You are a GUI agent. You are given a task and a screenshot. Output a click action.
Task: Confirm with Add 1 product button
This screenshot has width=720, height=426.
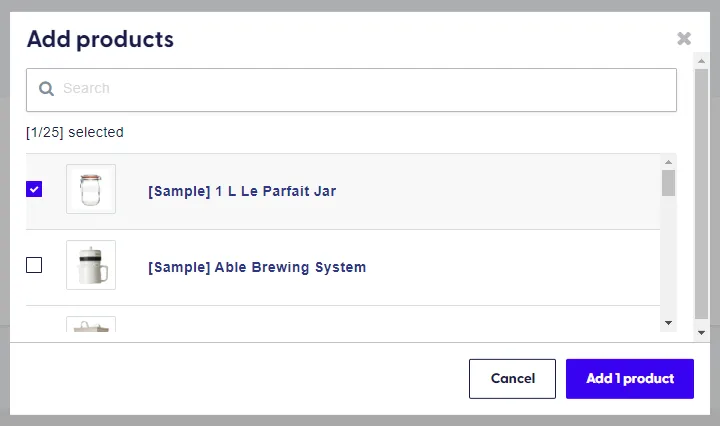tap(630, 379)
